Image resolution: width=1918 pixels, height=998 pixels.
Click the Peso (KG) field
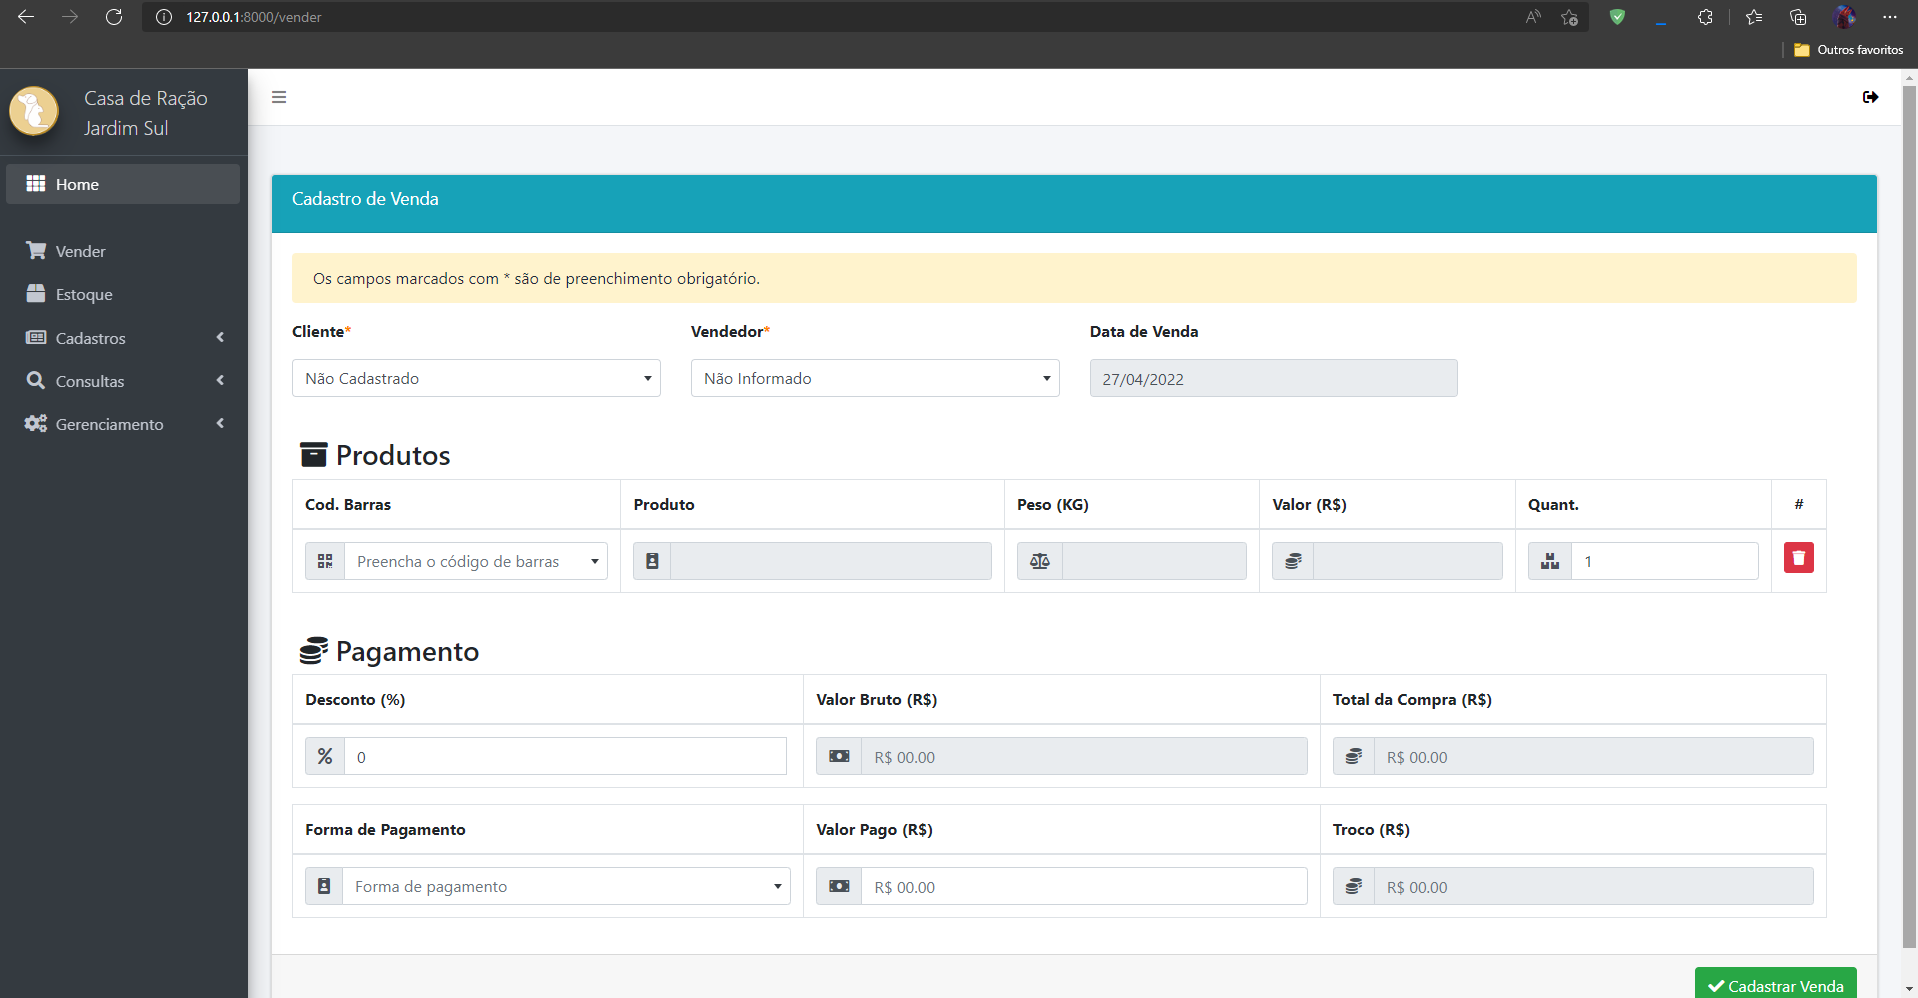pos(1154,561)
